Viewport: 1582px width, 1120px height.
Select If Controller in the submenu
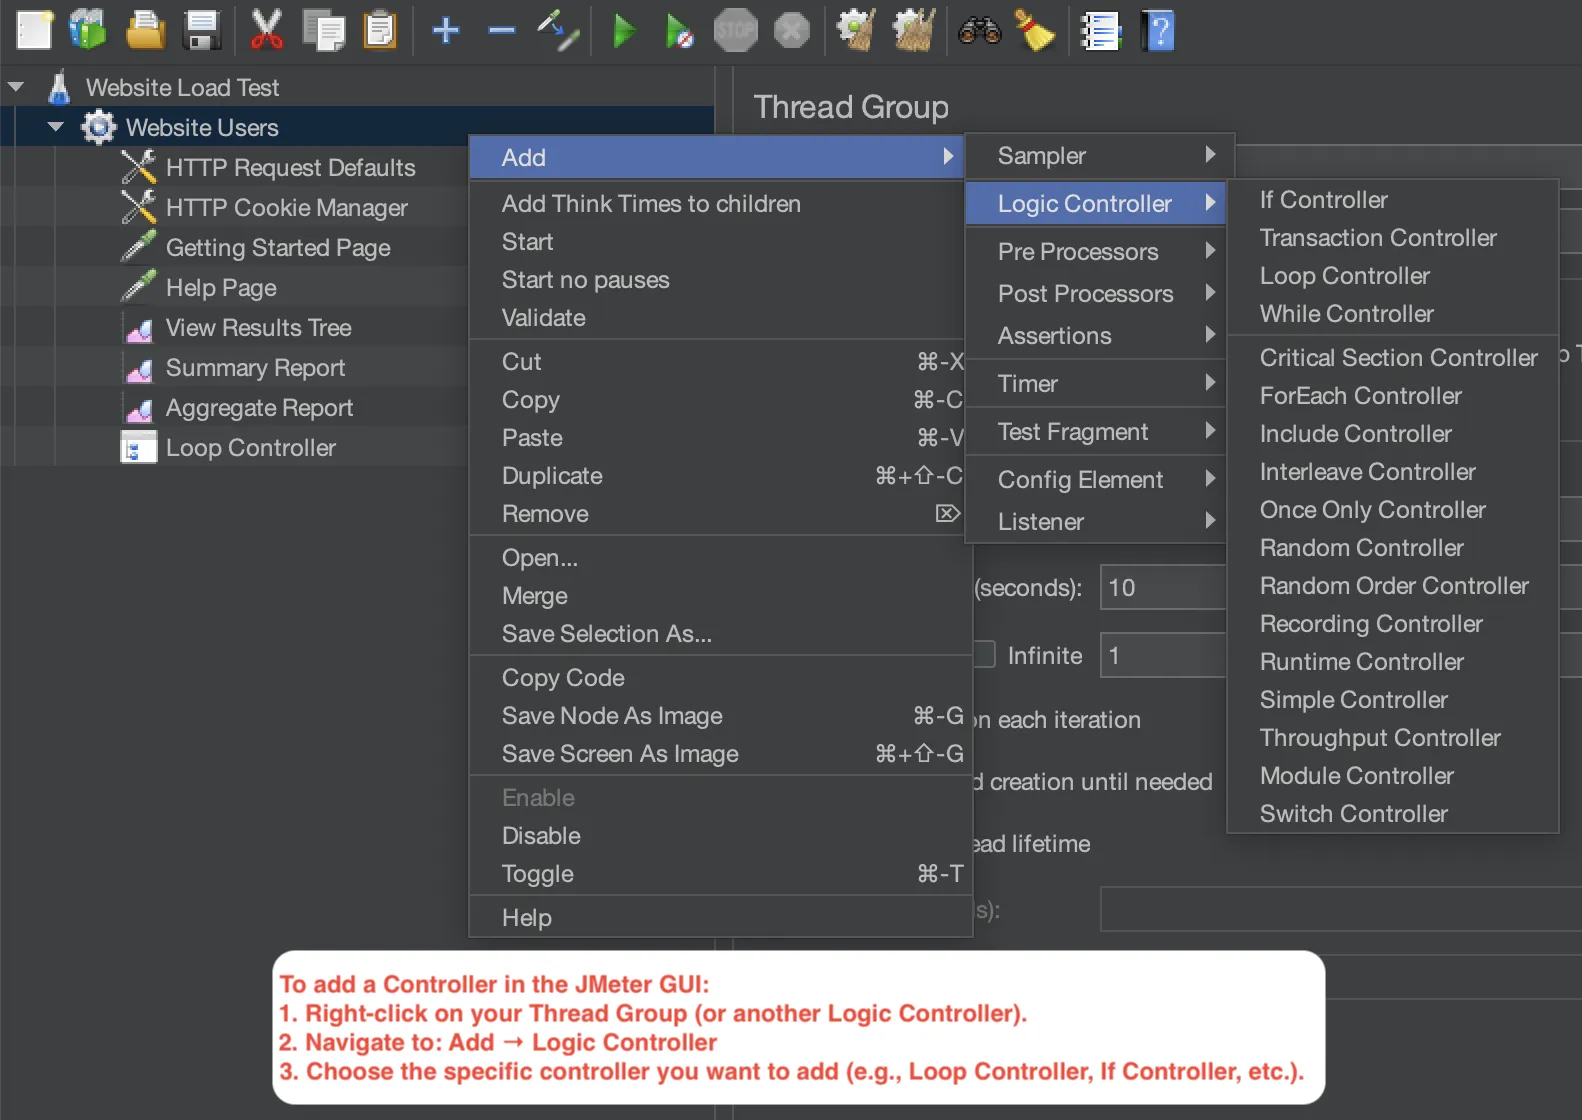point(1323,200)
